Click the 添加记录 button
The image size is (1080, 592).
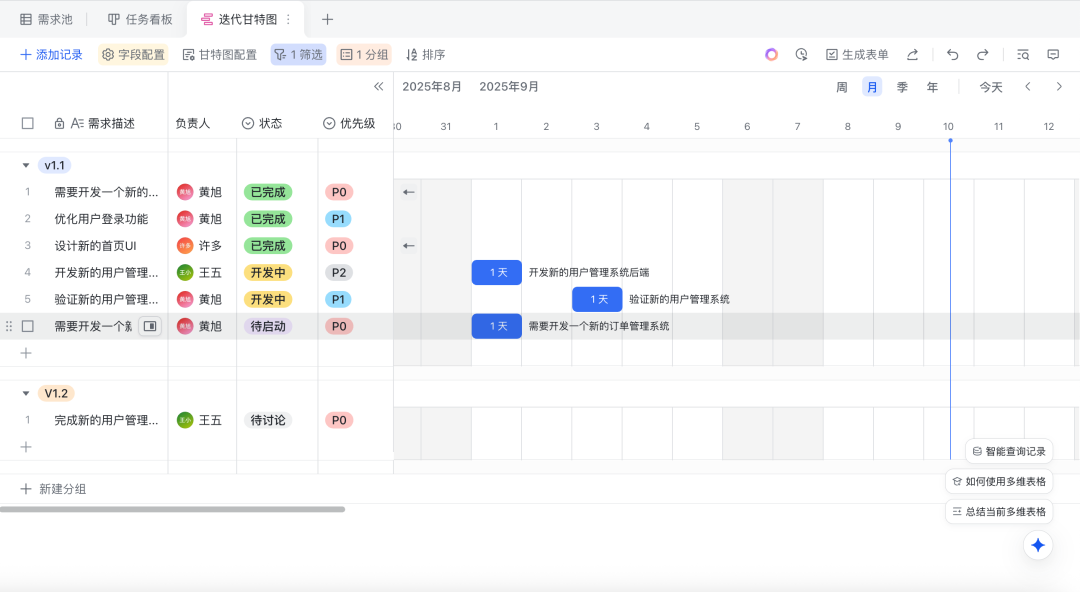pos(51,55)
